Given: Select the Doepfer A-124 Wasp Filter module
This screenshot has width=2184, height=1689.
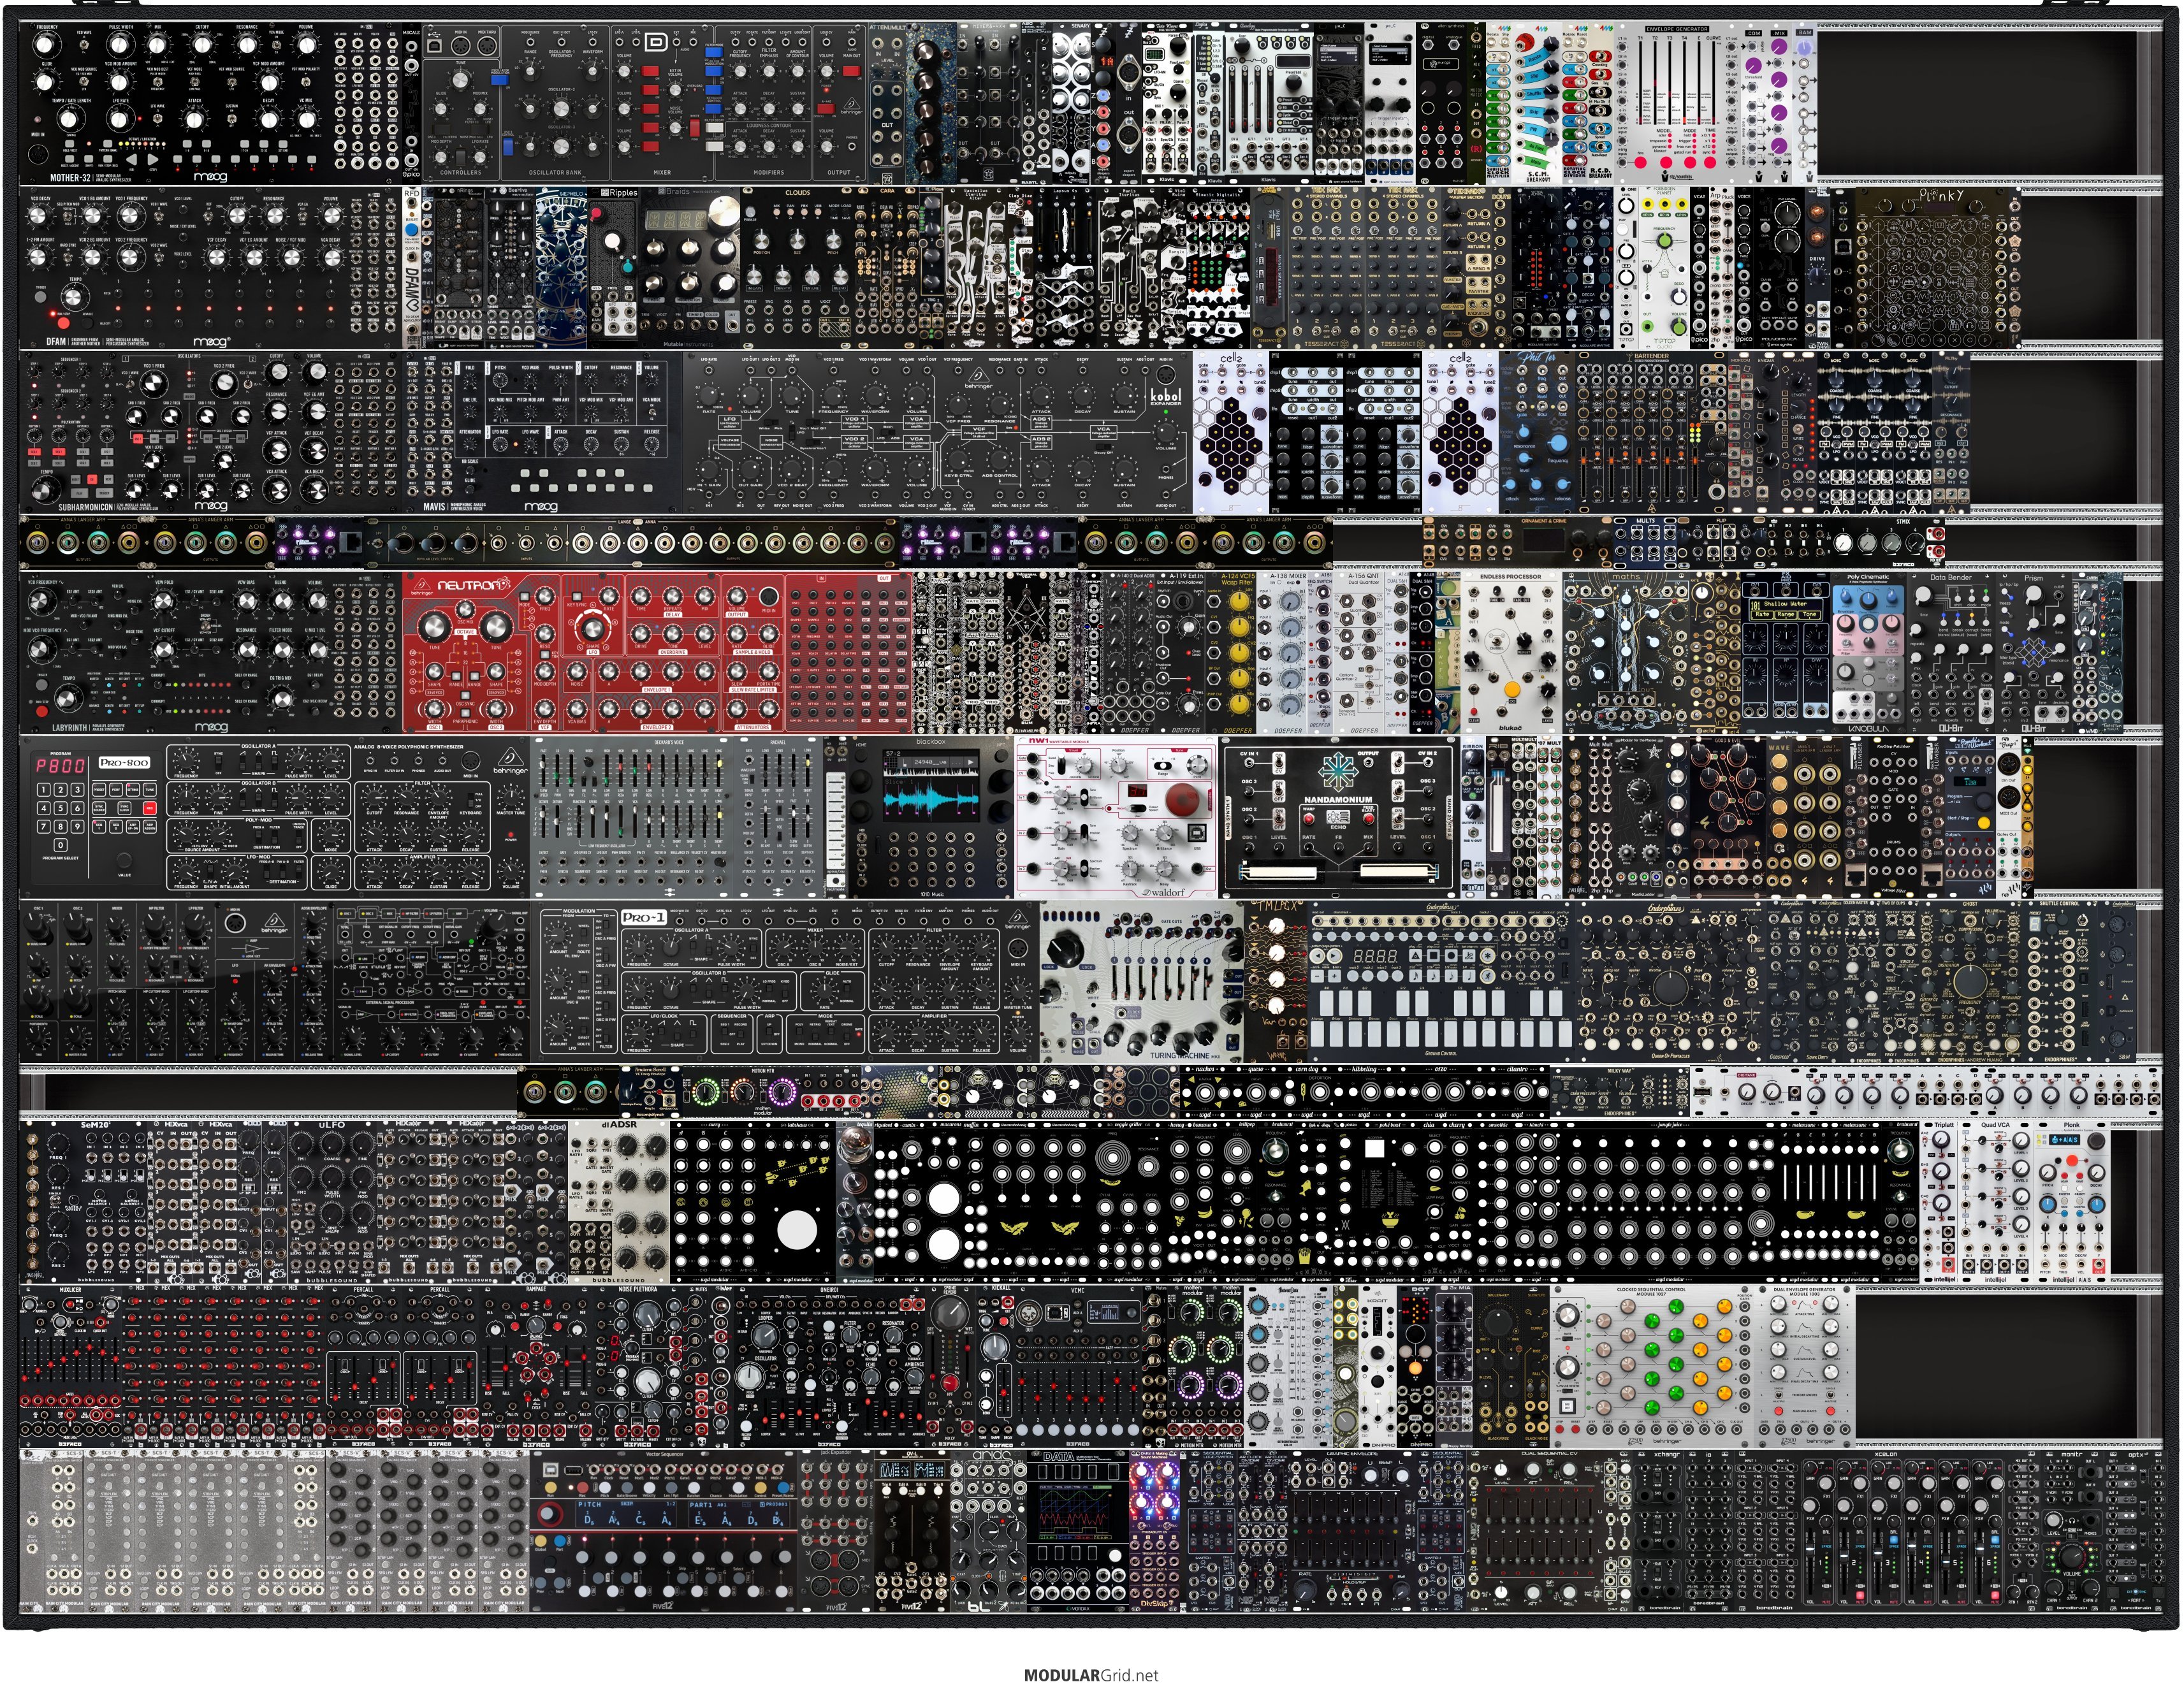Looking at the screenshot, I should [1232, 653].
